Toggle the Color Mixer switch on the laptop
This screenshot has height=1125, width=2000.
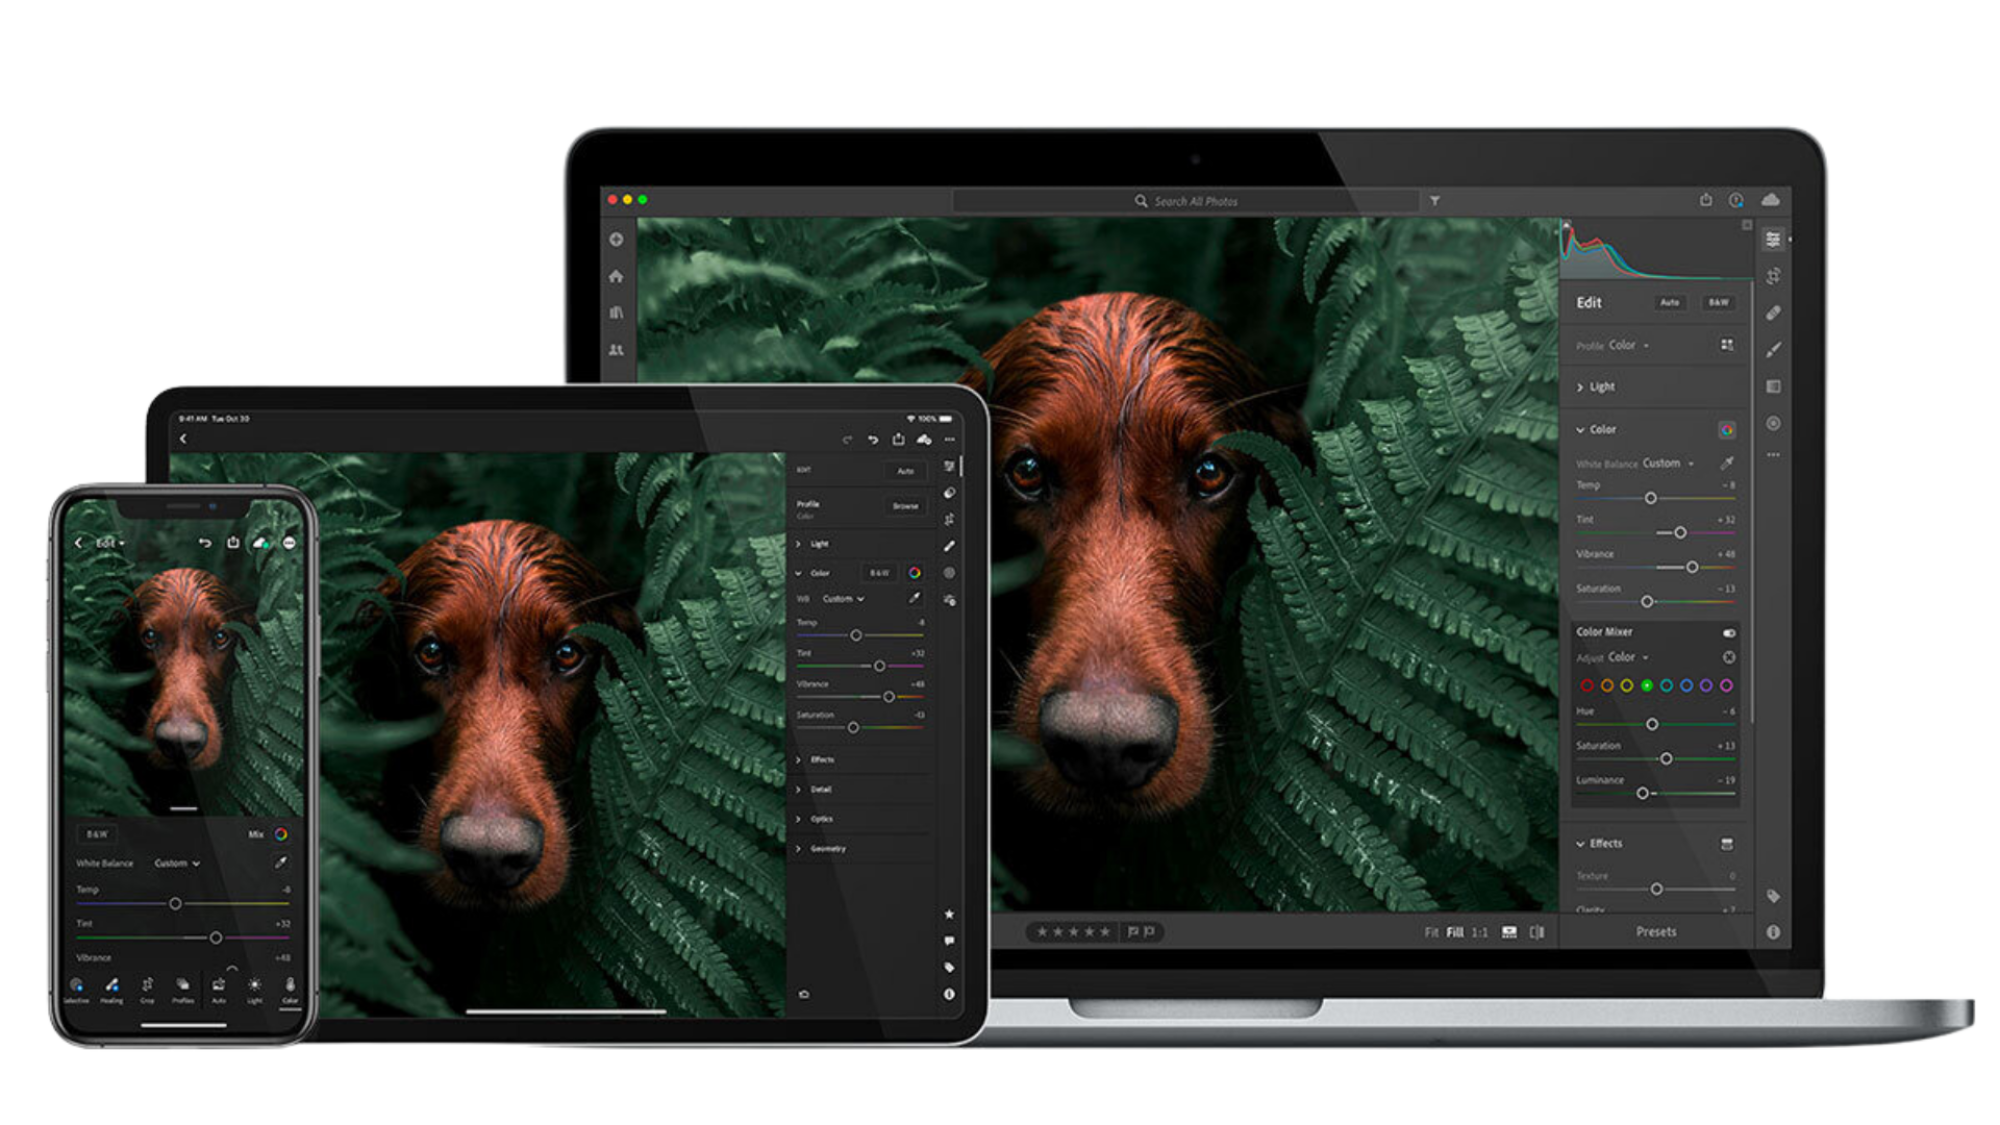point(1729,633)
